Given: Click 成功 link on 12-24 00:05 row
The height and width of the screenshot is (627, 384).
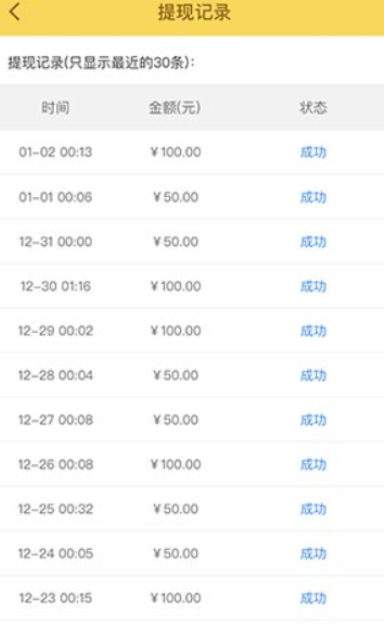Looking at the screenshot, I should pos(313,553).
